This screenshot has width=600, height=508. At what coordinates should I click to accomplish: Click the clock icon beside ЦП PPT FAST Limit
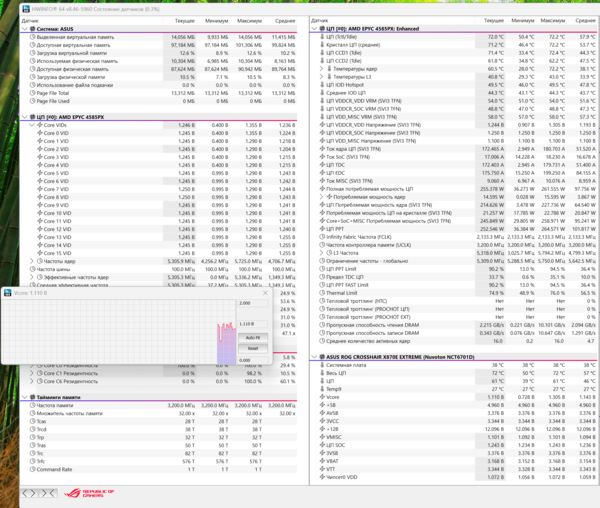pos(322,285)
